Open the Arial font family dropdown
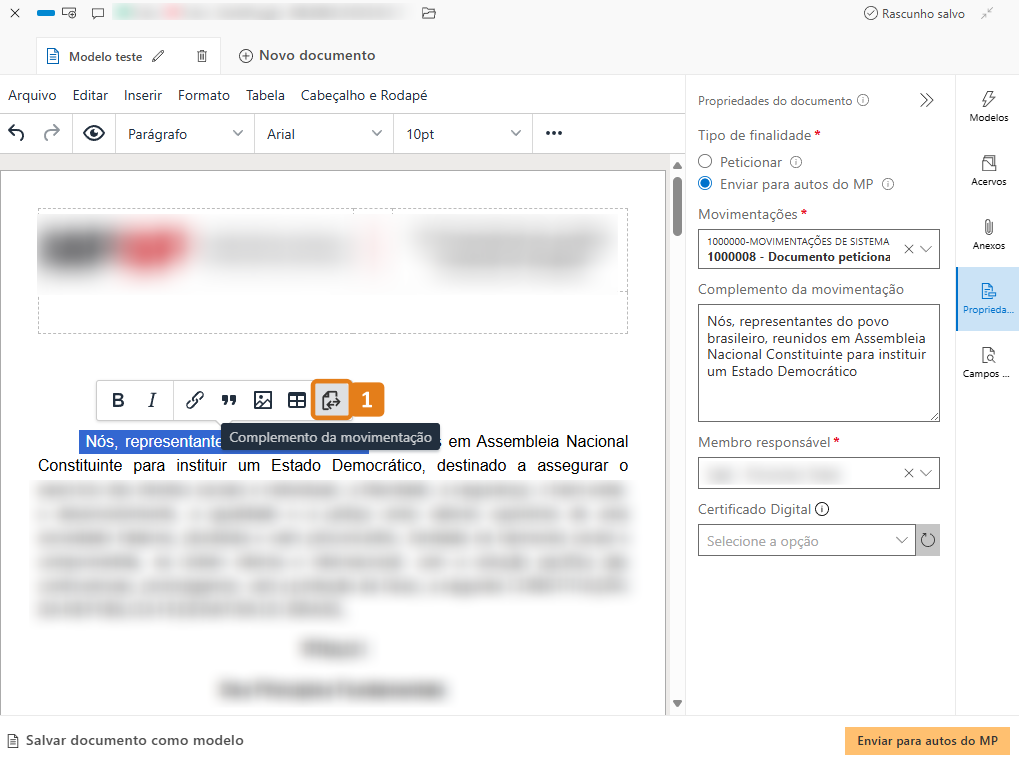Viewport: 1019px width, 764px height. tap(324, 134)
